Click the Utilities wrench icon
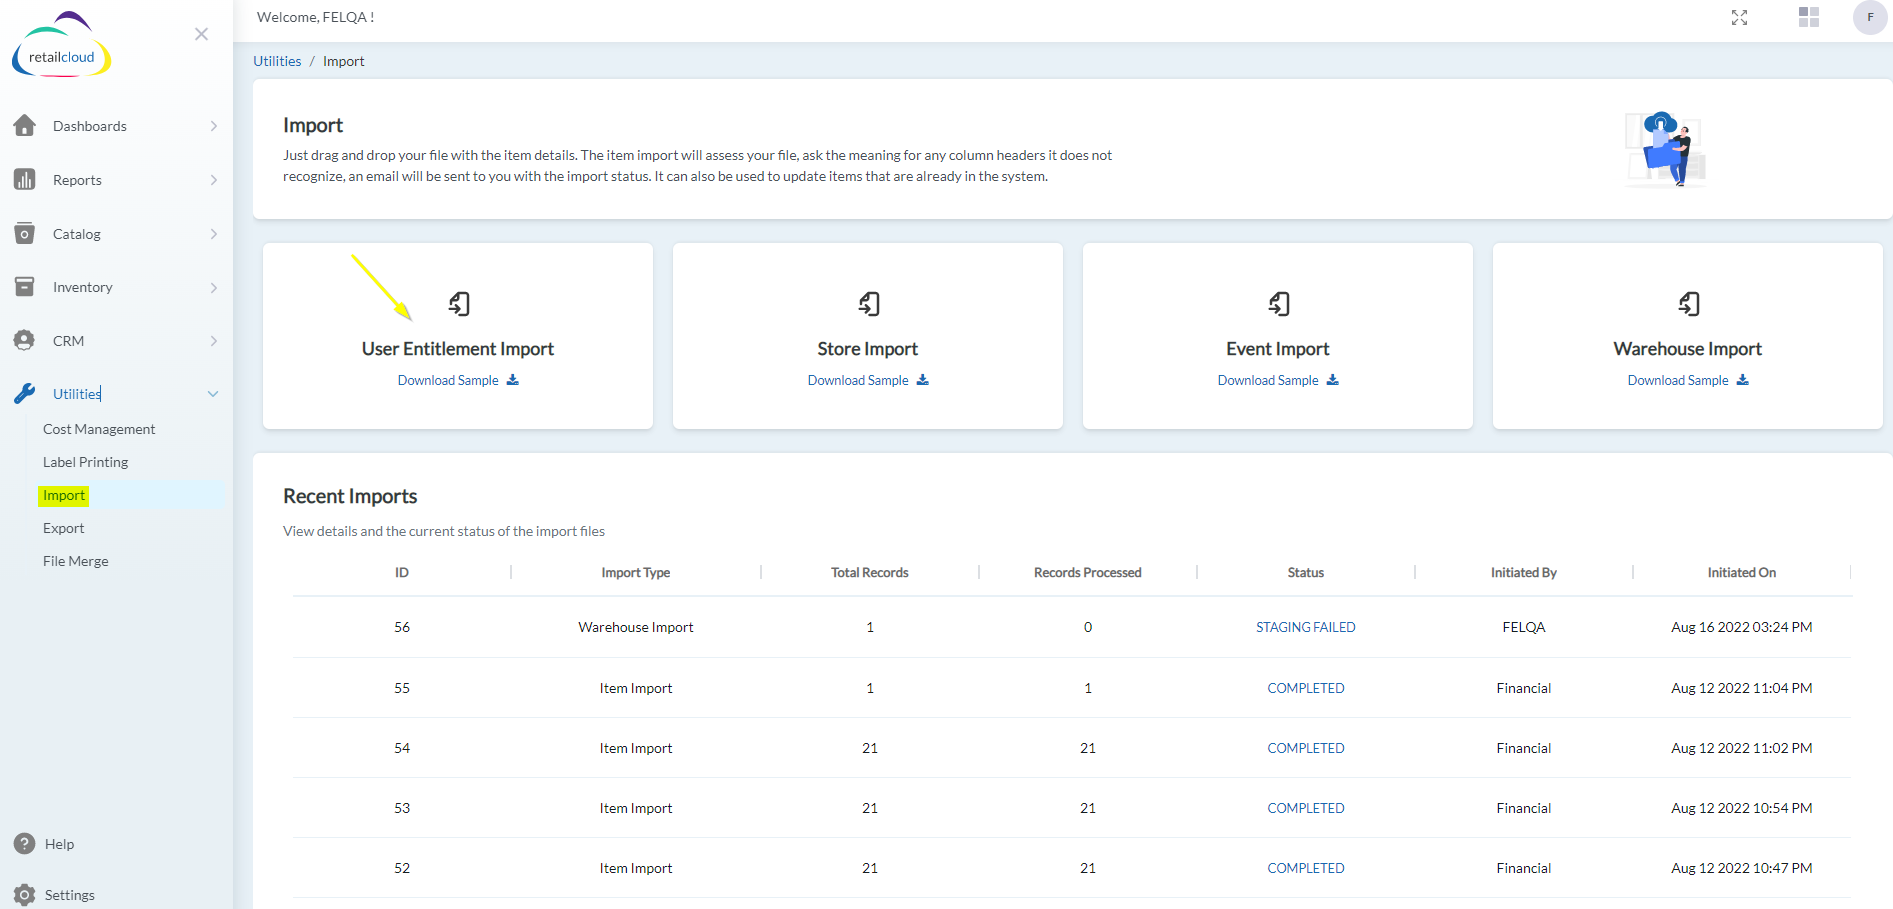 point(25,394)
